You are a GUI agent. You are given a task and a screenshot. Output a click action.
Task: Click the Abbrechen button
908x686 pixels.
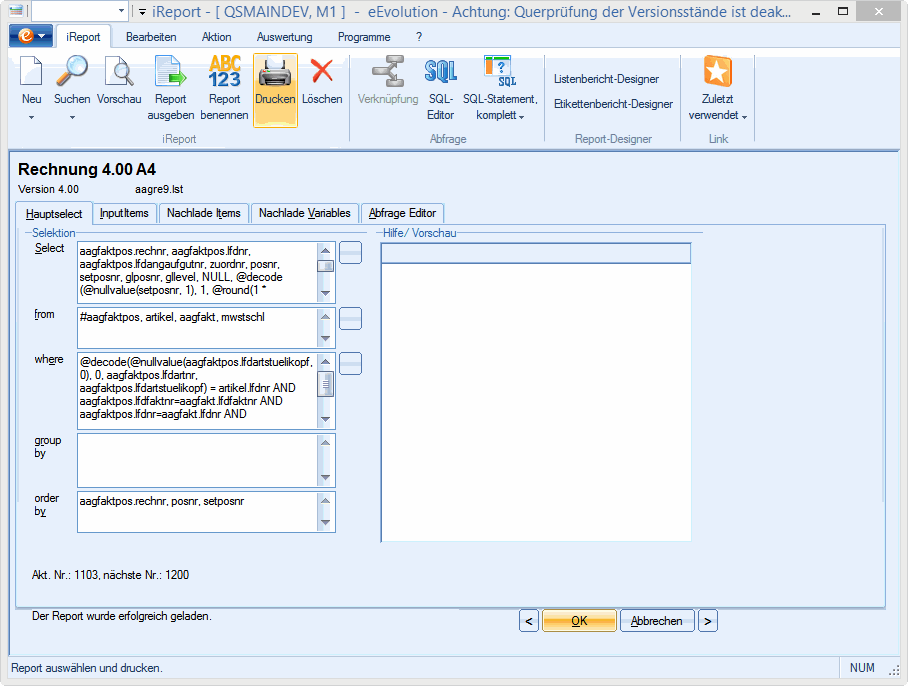click(x=657, y=621)
